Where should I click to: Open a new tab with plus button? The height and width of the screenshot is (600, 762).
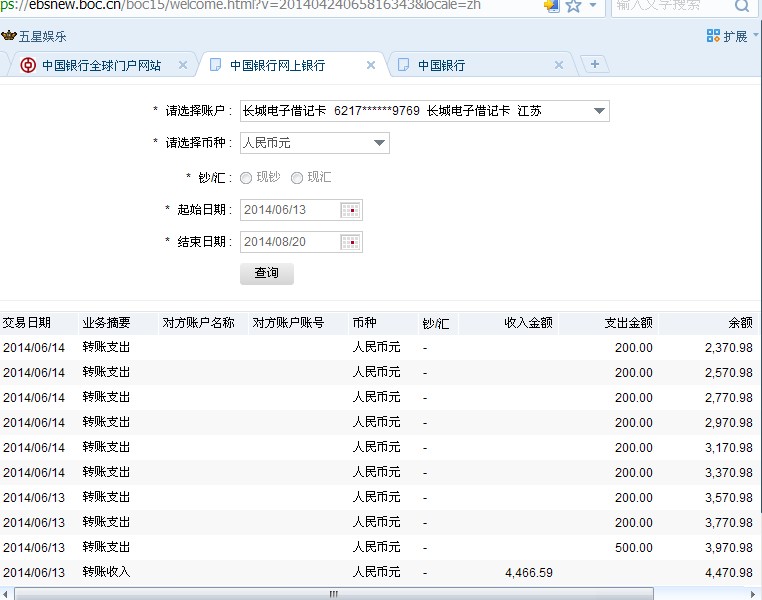[x=595, y=65]
